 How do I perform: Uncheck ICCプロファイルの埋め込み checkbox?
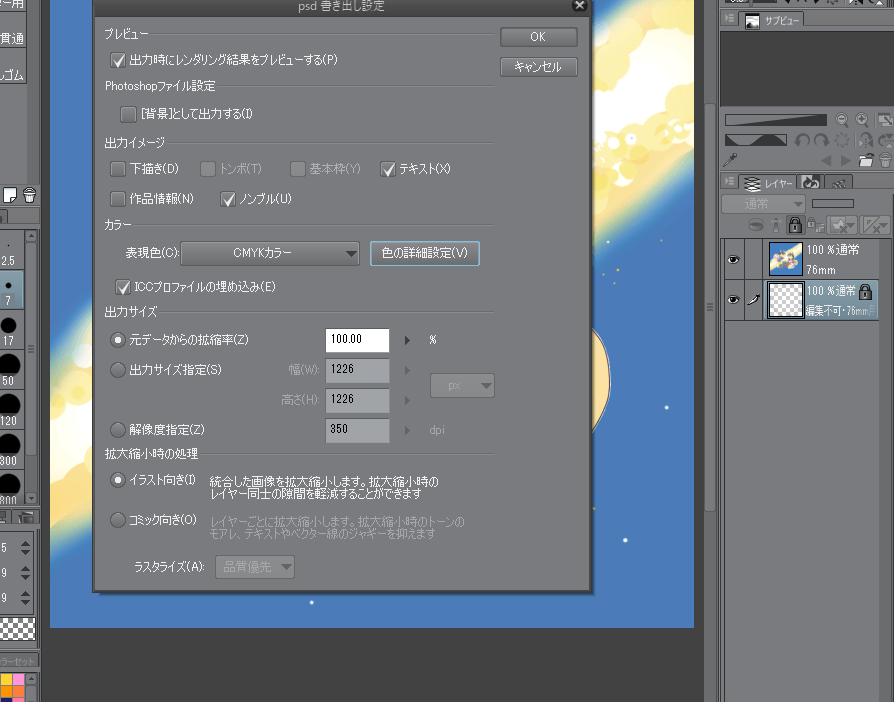124,287
